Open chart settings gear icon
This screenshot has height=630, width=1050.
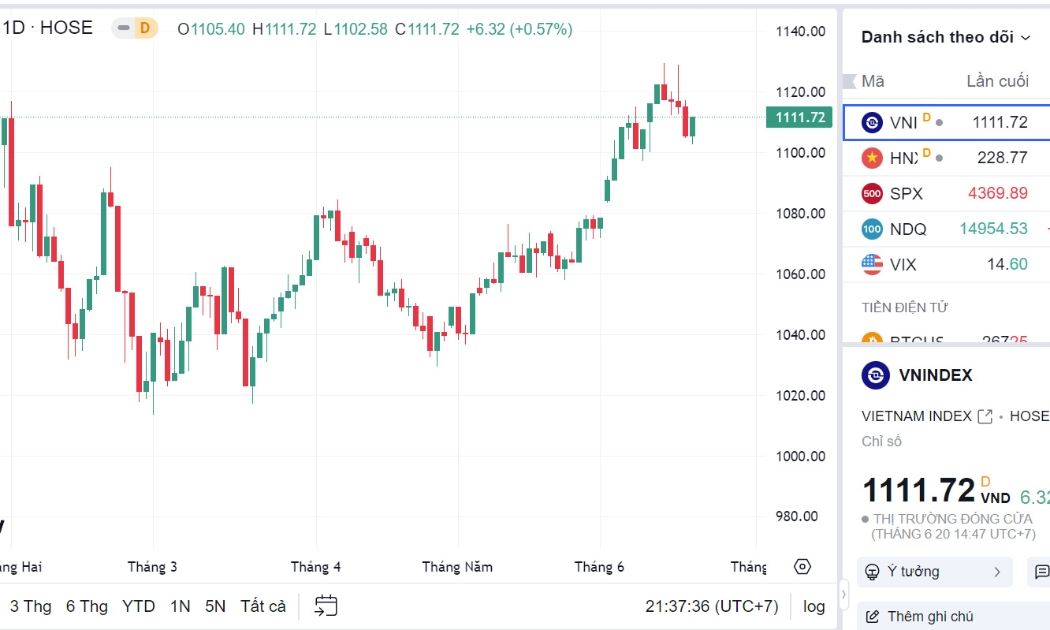click(x=802, y=566)
